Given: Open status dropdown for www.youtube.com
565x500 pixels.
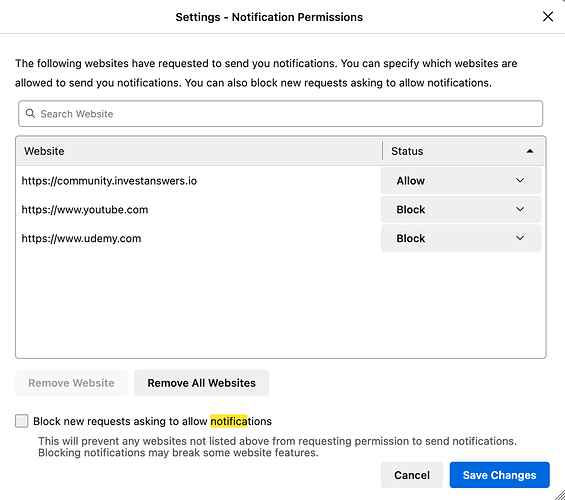Looking at the screenshot, I should pos(461,209).
